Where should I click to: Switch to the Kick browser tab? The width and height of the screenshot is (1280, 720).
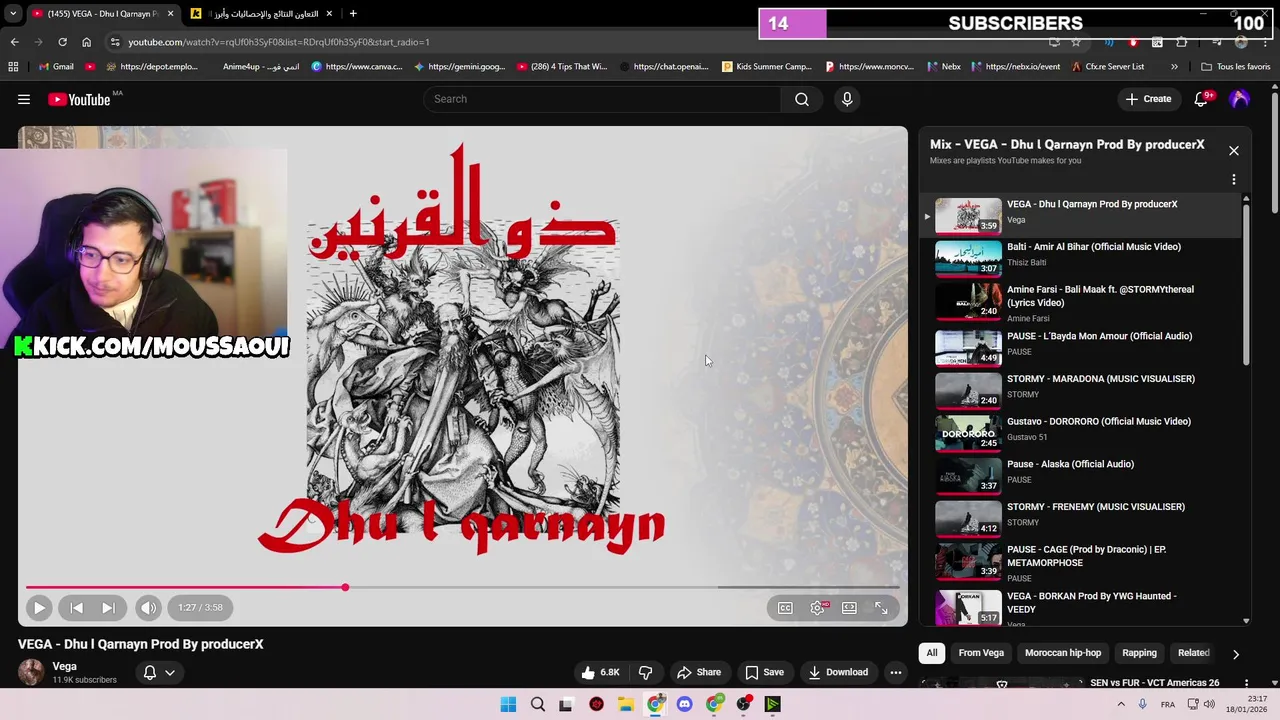pyautogui.click(x=262, y=14)
